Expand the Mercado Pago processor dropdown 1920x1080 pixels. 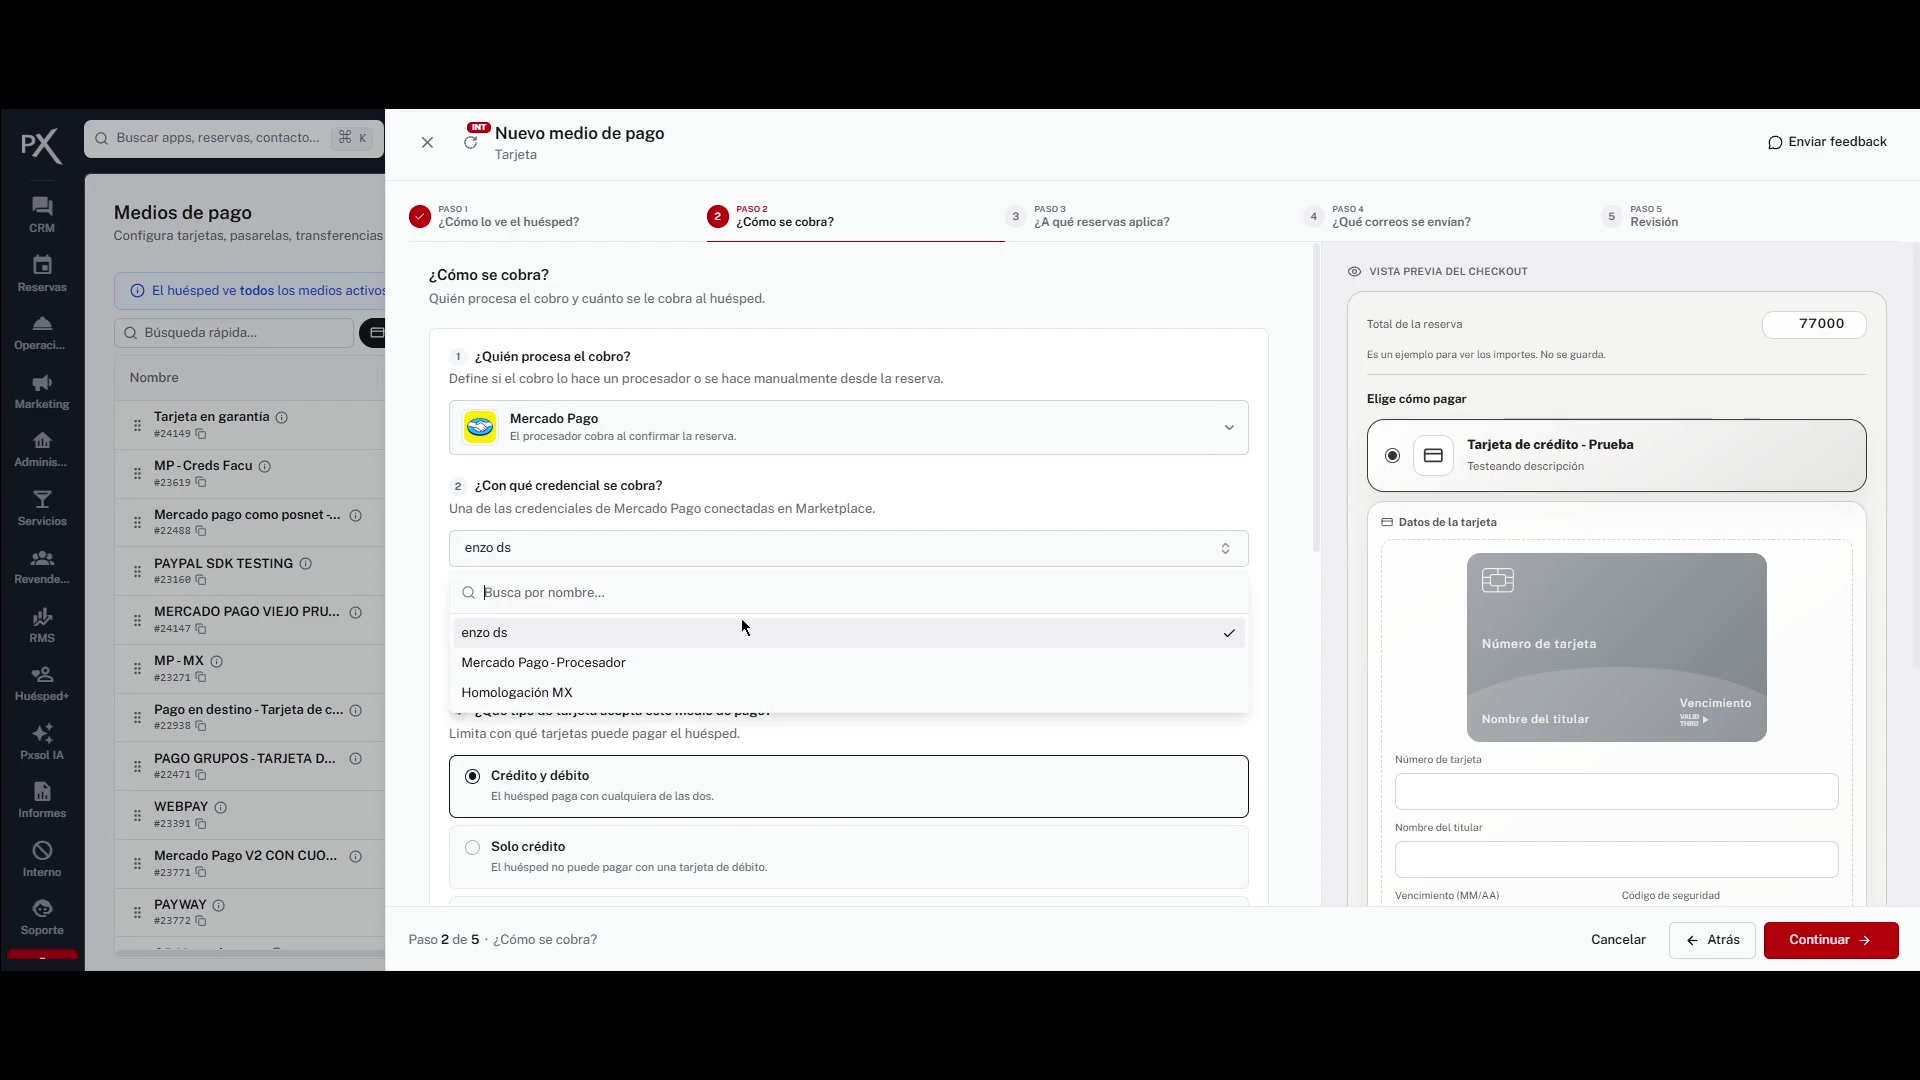click(x=849, y=427)
